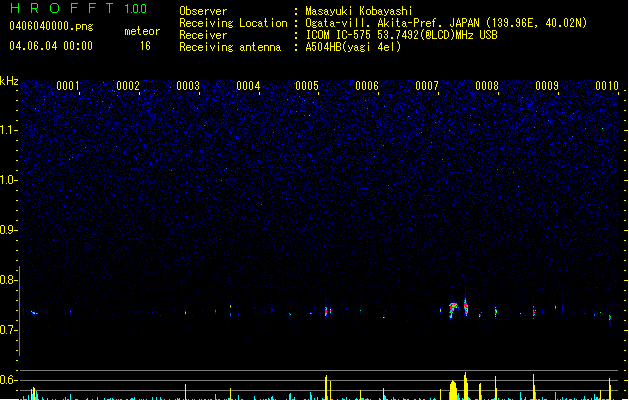Click time marker 0004
This screenshot has width=629, height=400.
coord(248,85)
